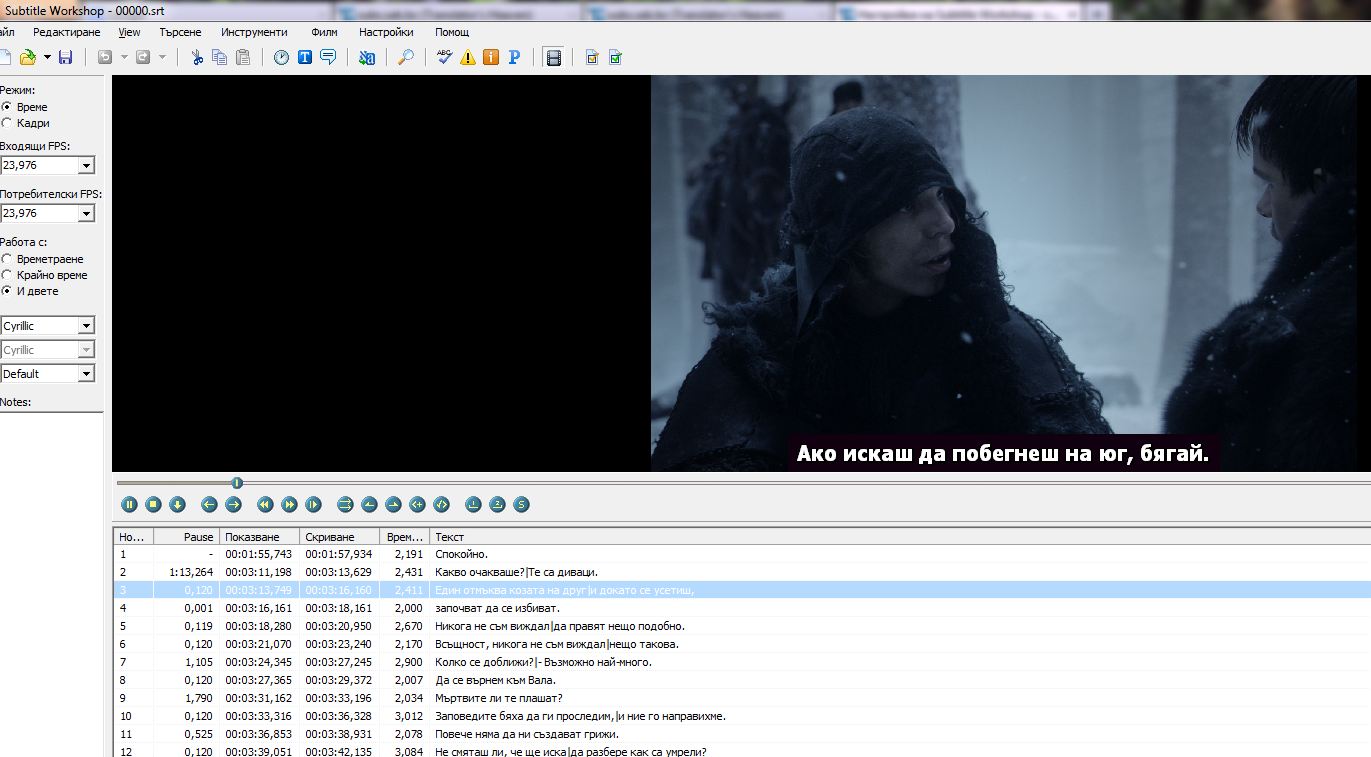
Task: Open the spell check ABC icon
Action: [445, 58]
